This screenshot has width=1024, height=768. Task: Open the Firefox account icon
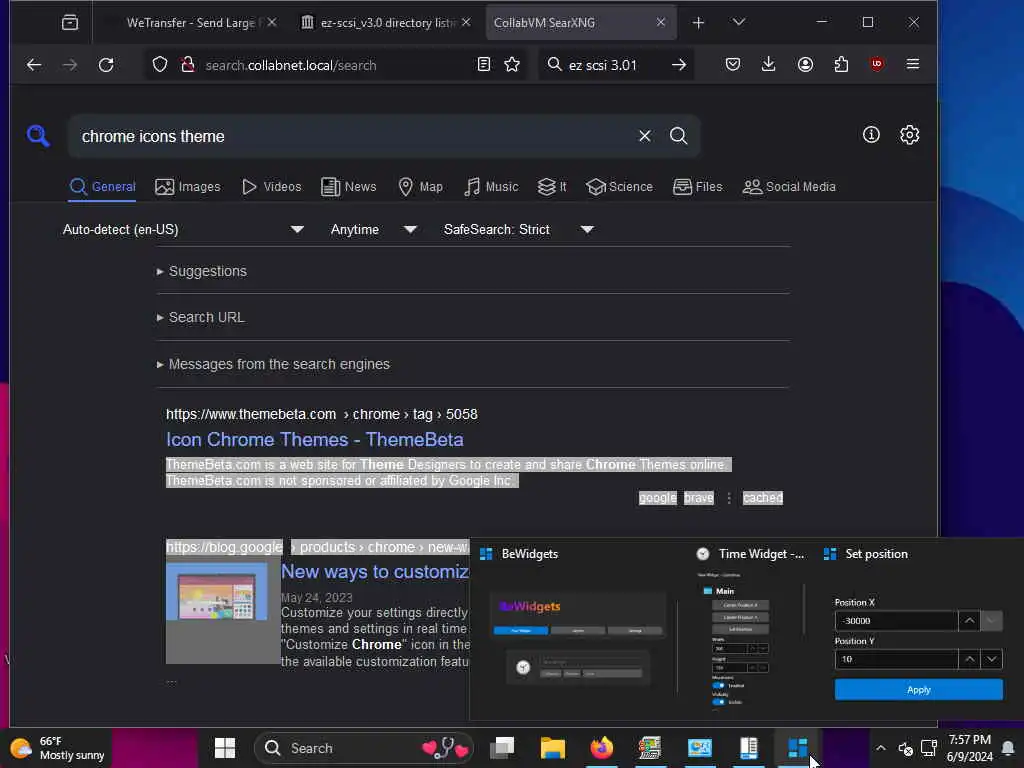(x=805, y=64)
